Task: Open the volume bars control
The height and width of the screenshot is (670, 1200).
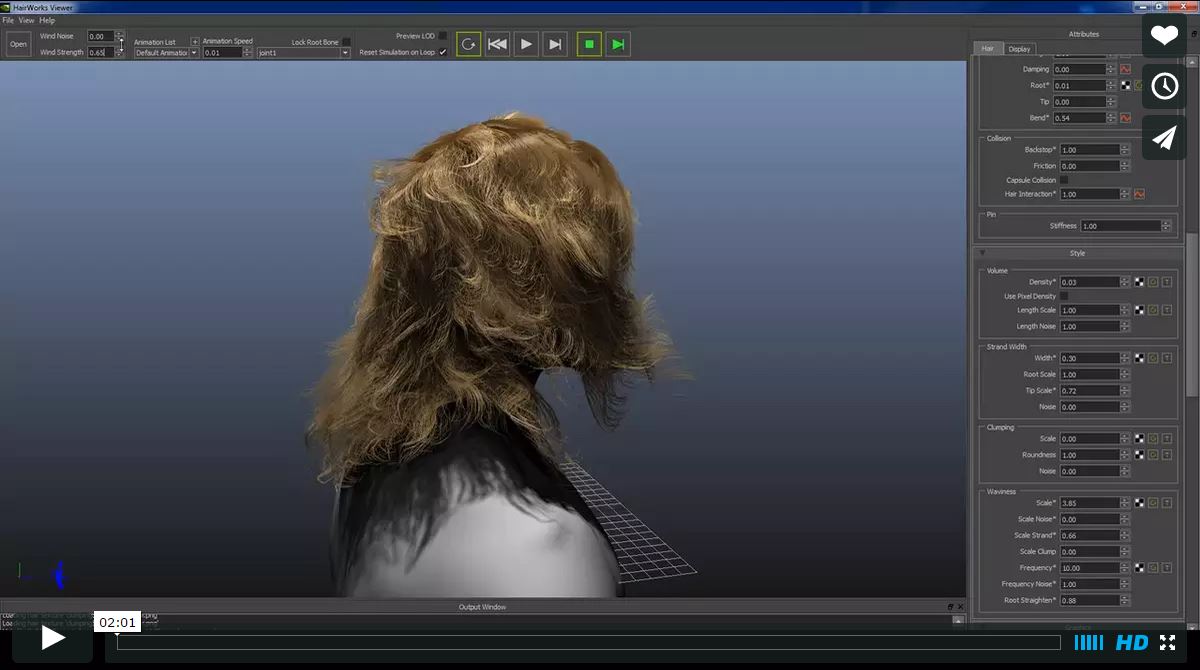Action: pyautogui.click(x=1089, y=642)
